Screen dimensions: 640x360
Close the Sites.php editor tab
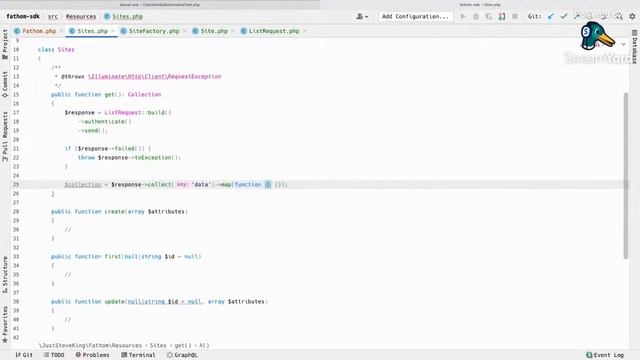click(x=113, y=31)
